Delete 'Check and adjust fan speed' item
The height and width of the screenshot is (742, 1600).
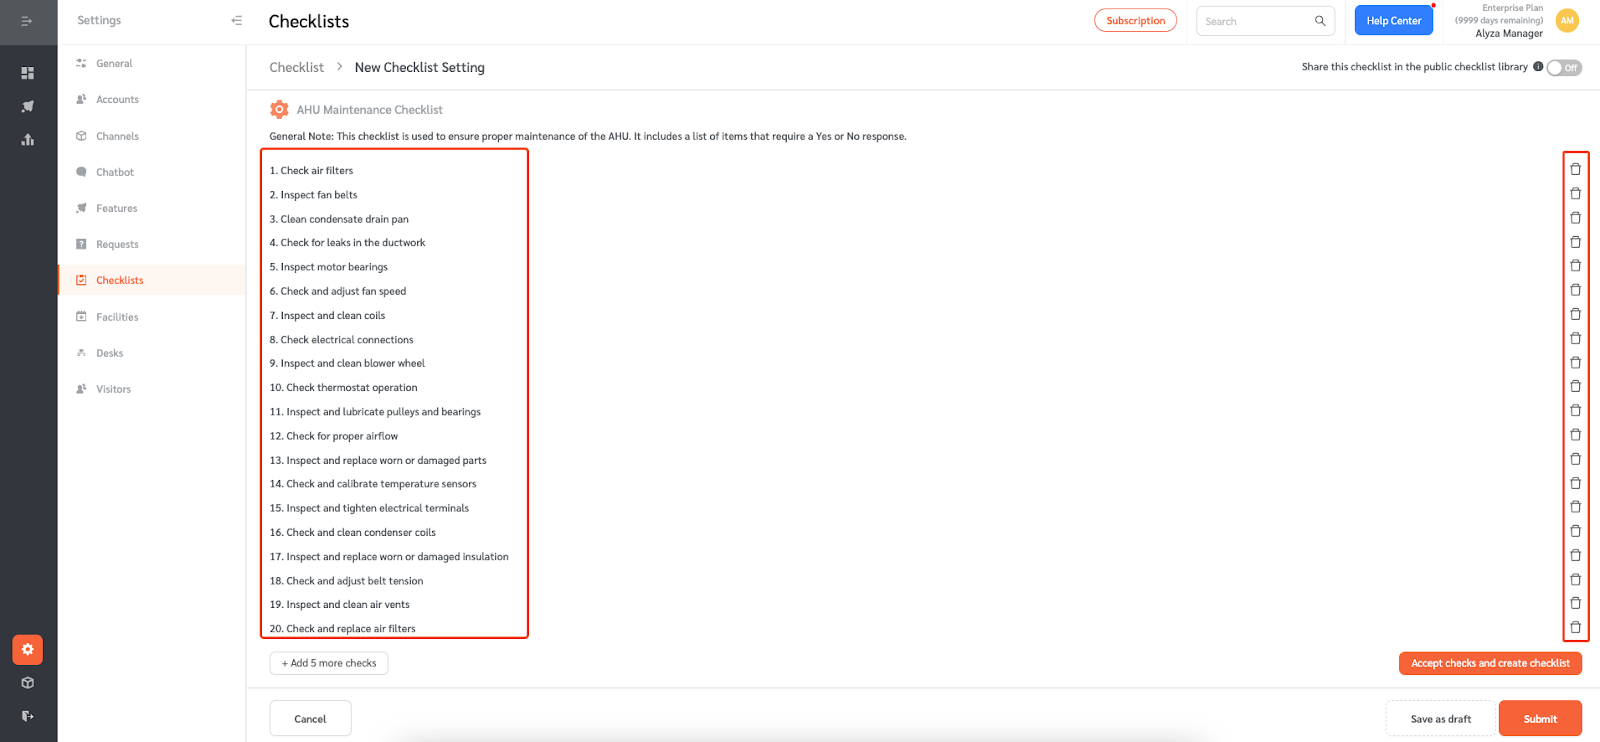coord(1575,290)
